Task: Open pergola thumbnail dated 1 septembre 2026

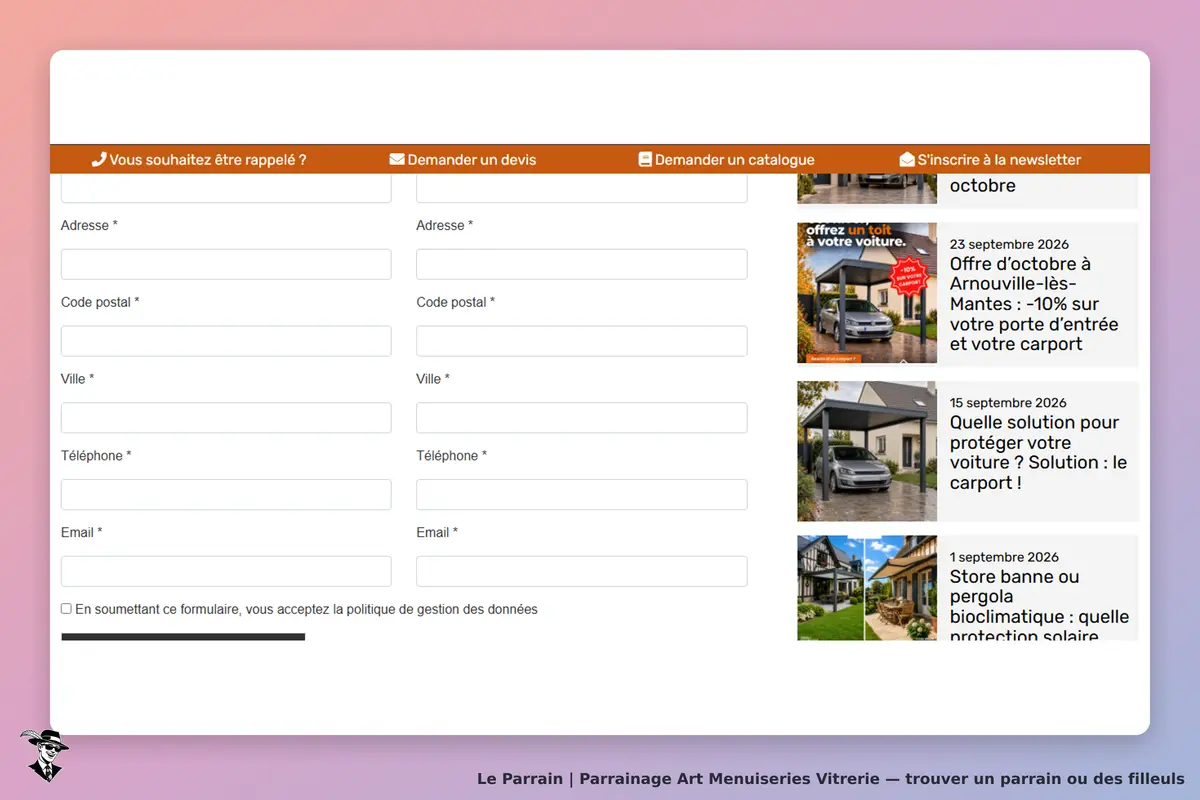Action: point(867,588)
